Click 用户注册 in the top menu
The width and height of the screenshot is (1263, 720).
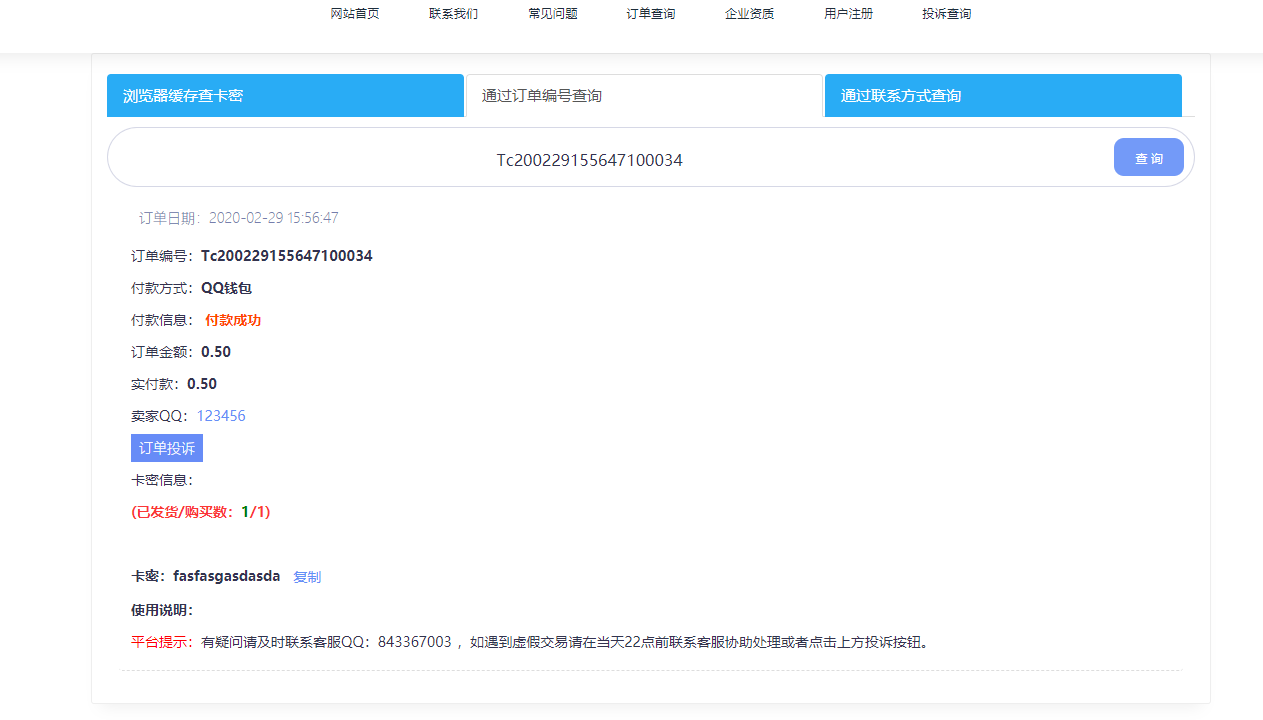pyautogui.click(x=848, y=14)
